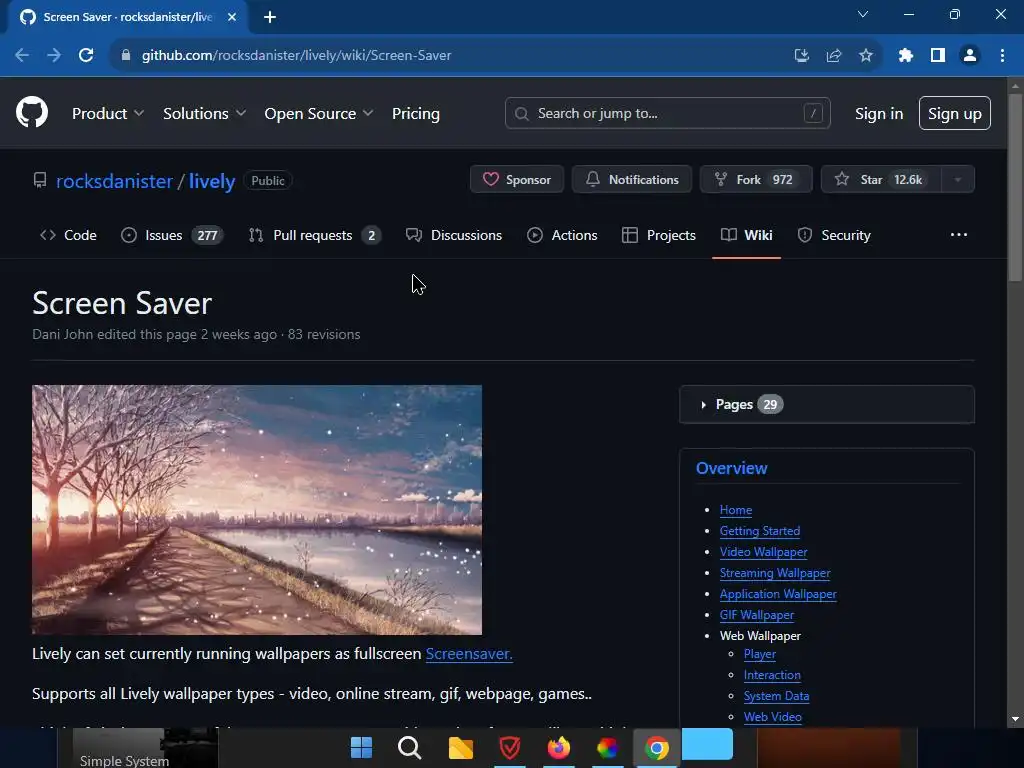Bookmark this page with the star icon
1024x768 pixels.
point(866,56)
